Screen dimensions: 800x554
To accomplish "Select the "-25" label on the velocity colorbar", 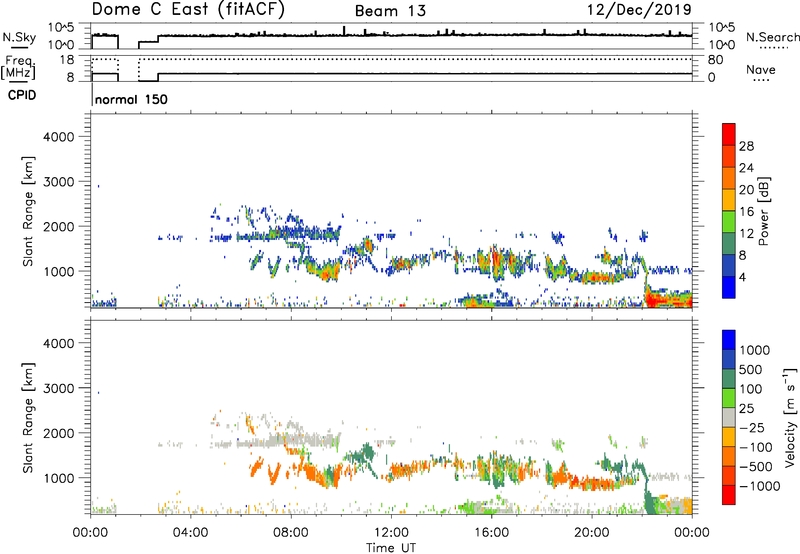I will click(752, 427).
